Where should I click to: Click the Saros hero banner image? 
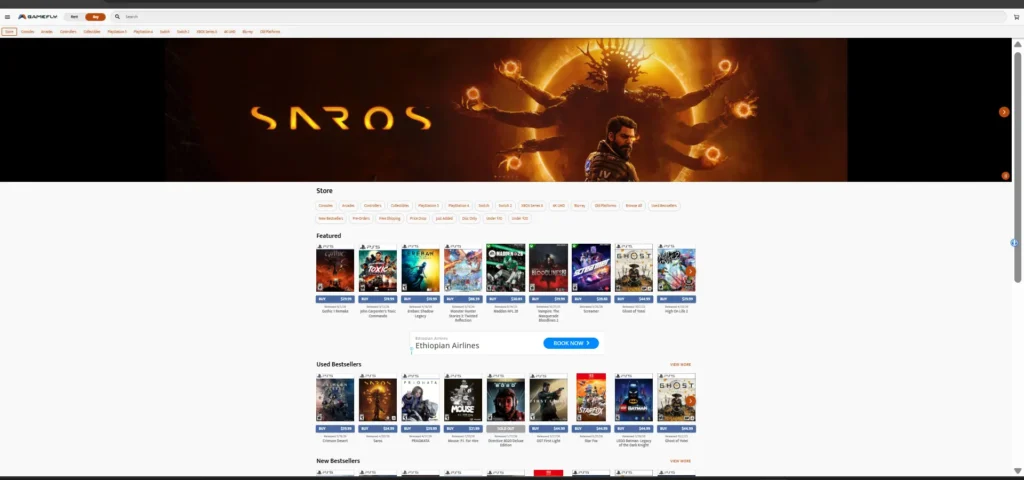tap(505, 110)
